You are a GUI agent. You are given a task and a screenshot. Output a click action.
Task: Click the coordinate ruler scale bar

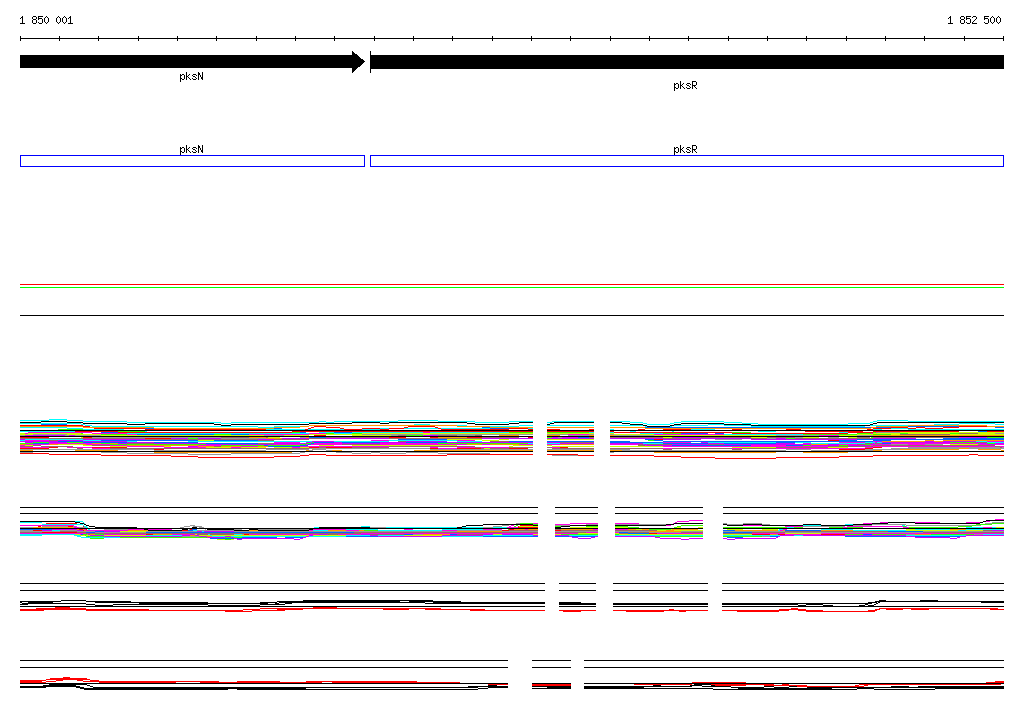click(512, 39)
